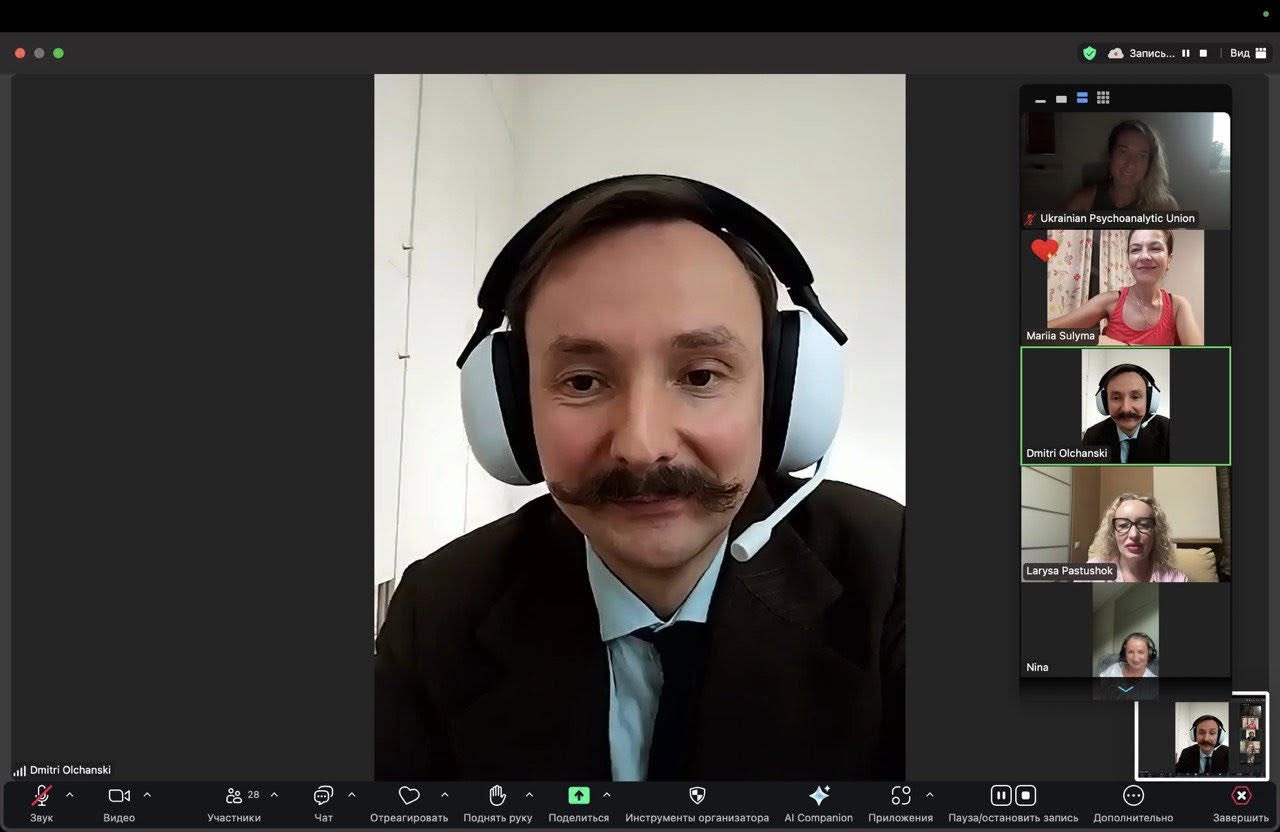Open the Приложения apps icon
This screenshot has width=1280, height=832.
click(900, 796)
